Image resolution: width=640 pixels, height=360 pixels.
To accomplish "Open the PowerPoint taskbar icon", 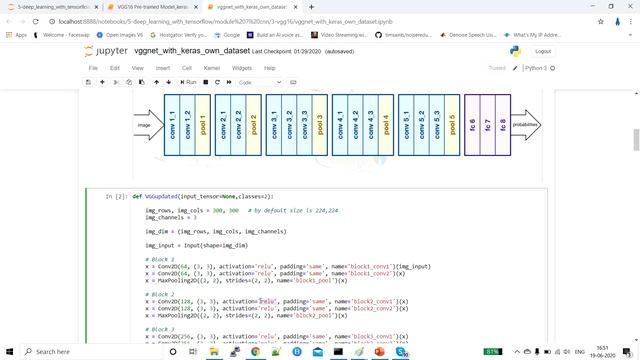I will (x=380, y=351).
